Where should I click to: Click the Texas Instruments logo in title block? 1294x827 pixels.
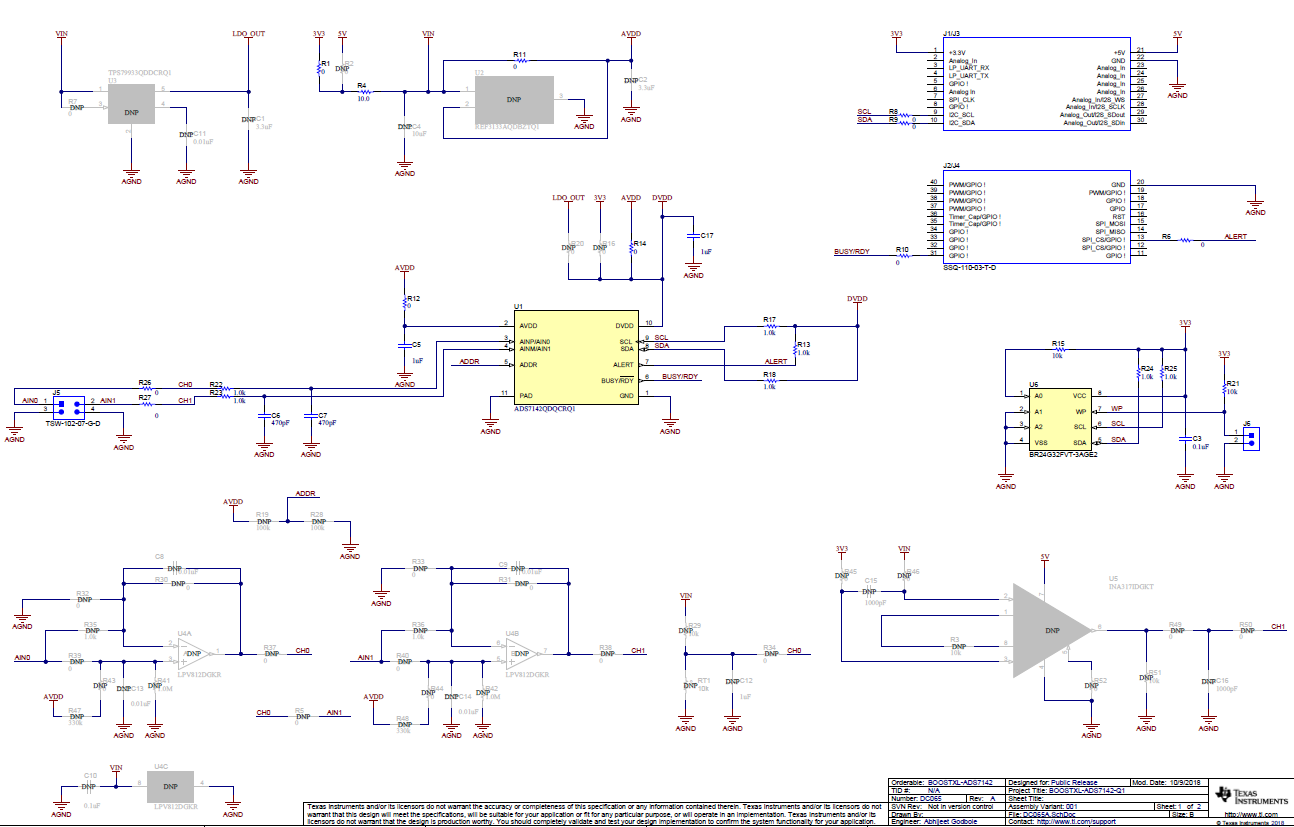tap(1251, 796)
